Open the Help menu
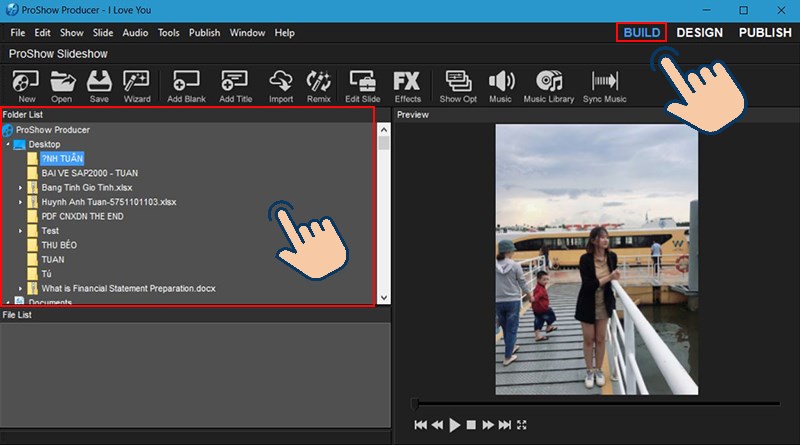 pos(284,33)
